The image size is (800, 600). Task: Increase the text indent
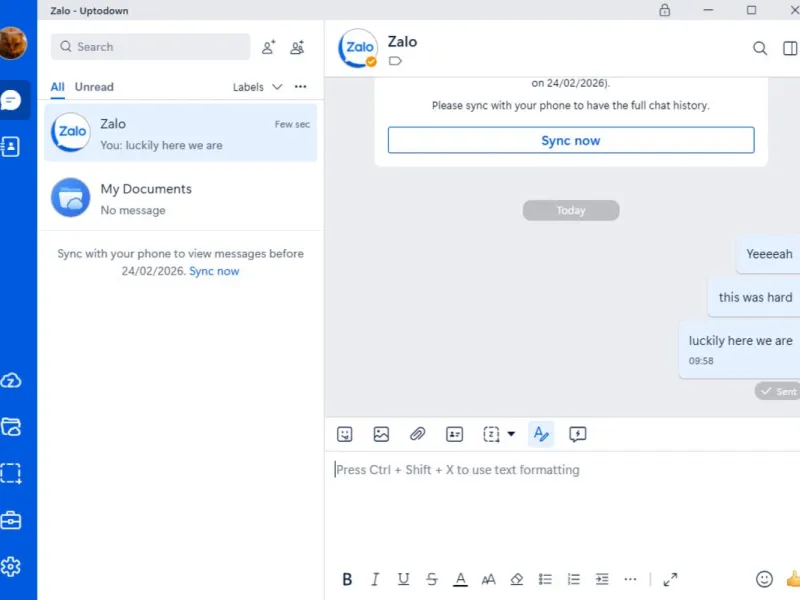pos(602,579)
